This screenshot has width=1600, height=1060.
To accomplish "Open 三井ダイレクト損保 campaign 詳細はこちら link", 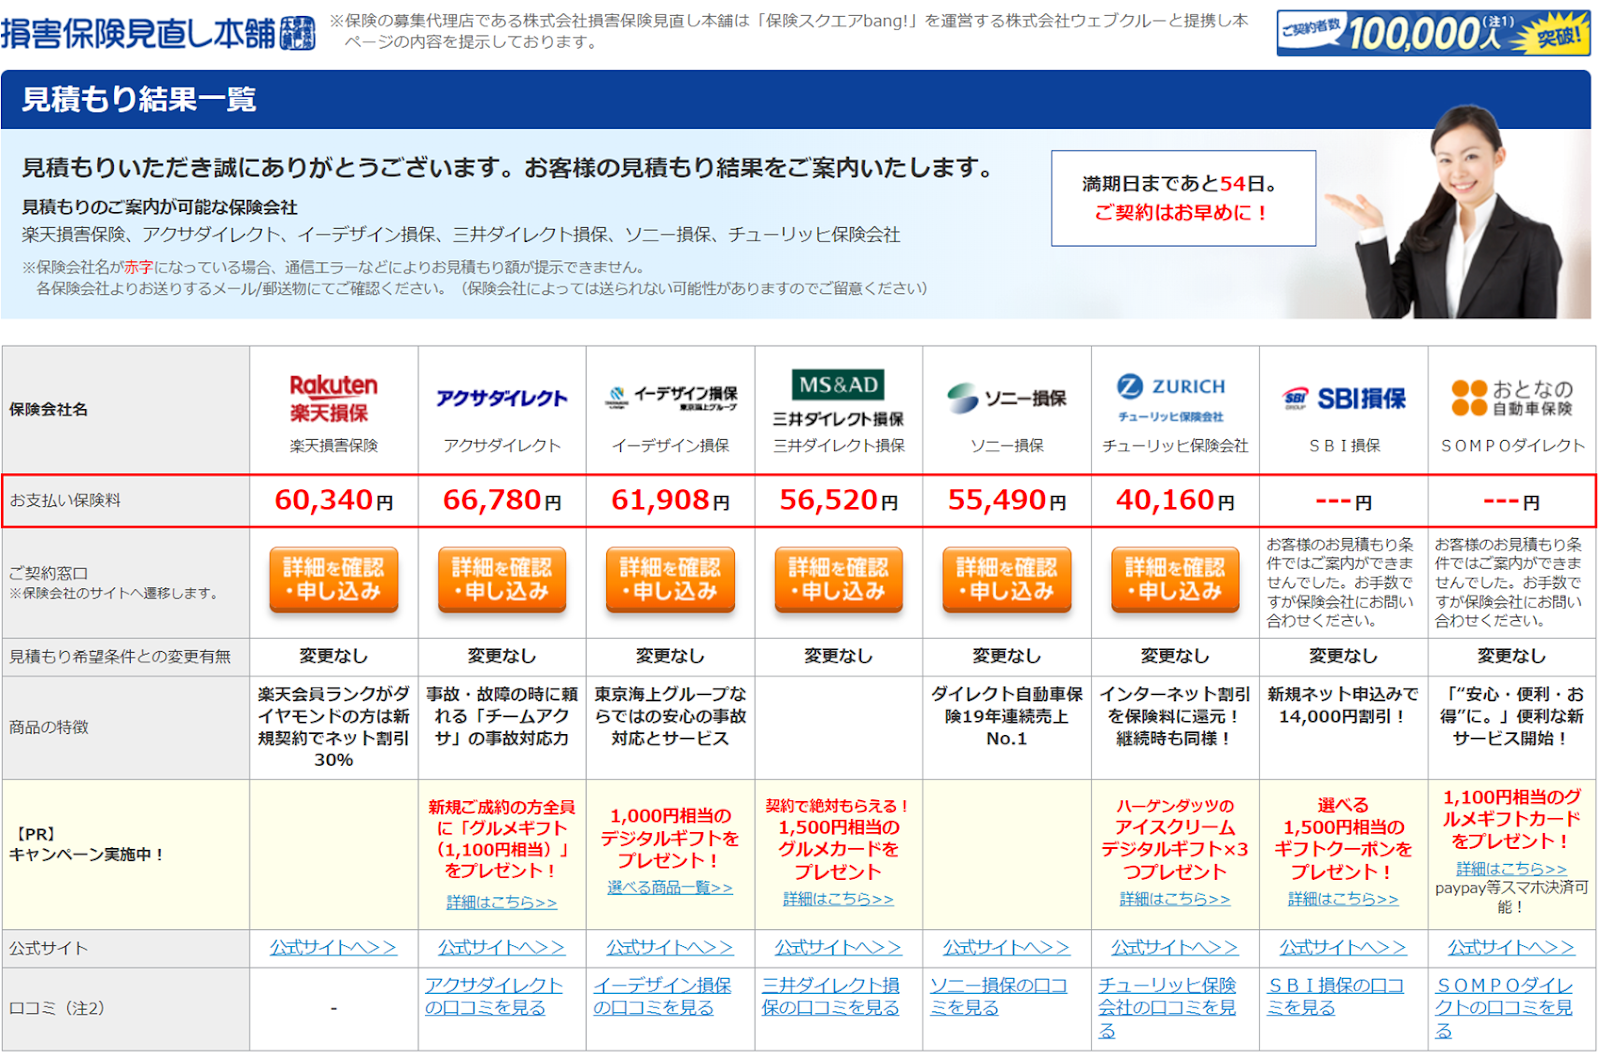I will click(x=839, y=898).
